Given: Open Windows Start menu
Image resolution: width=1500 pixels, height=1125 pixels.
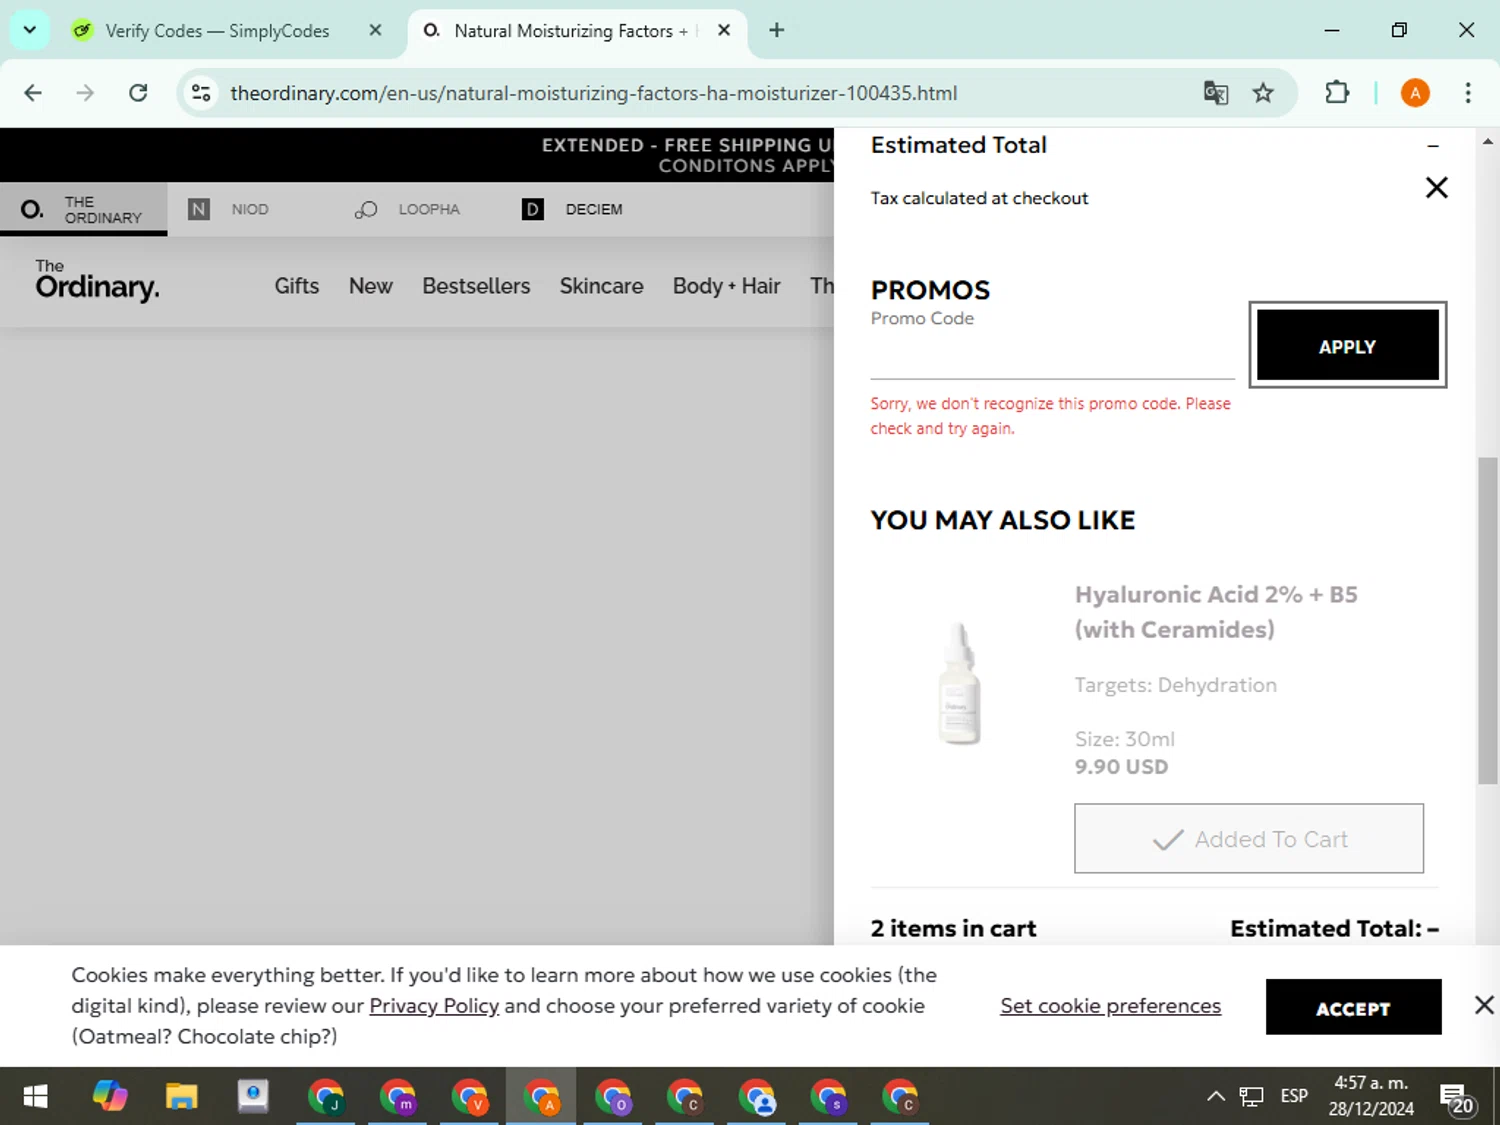Looking at the screenshot, I should 35,1097.
